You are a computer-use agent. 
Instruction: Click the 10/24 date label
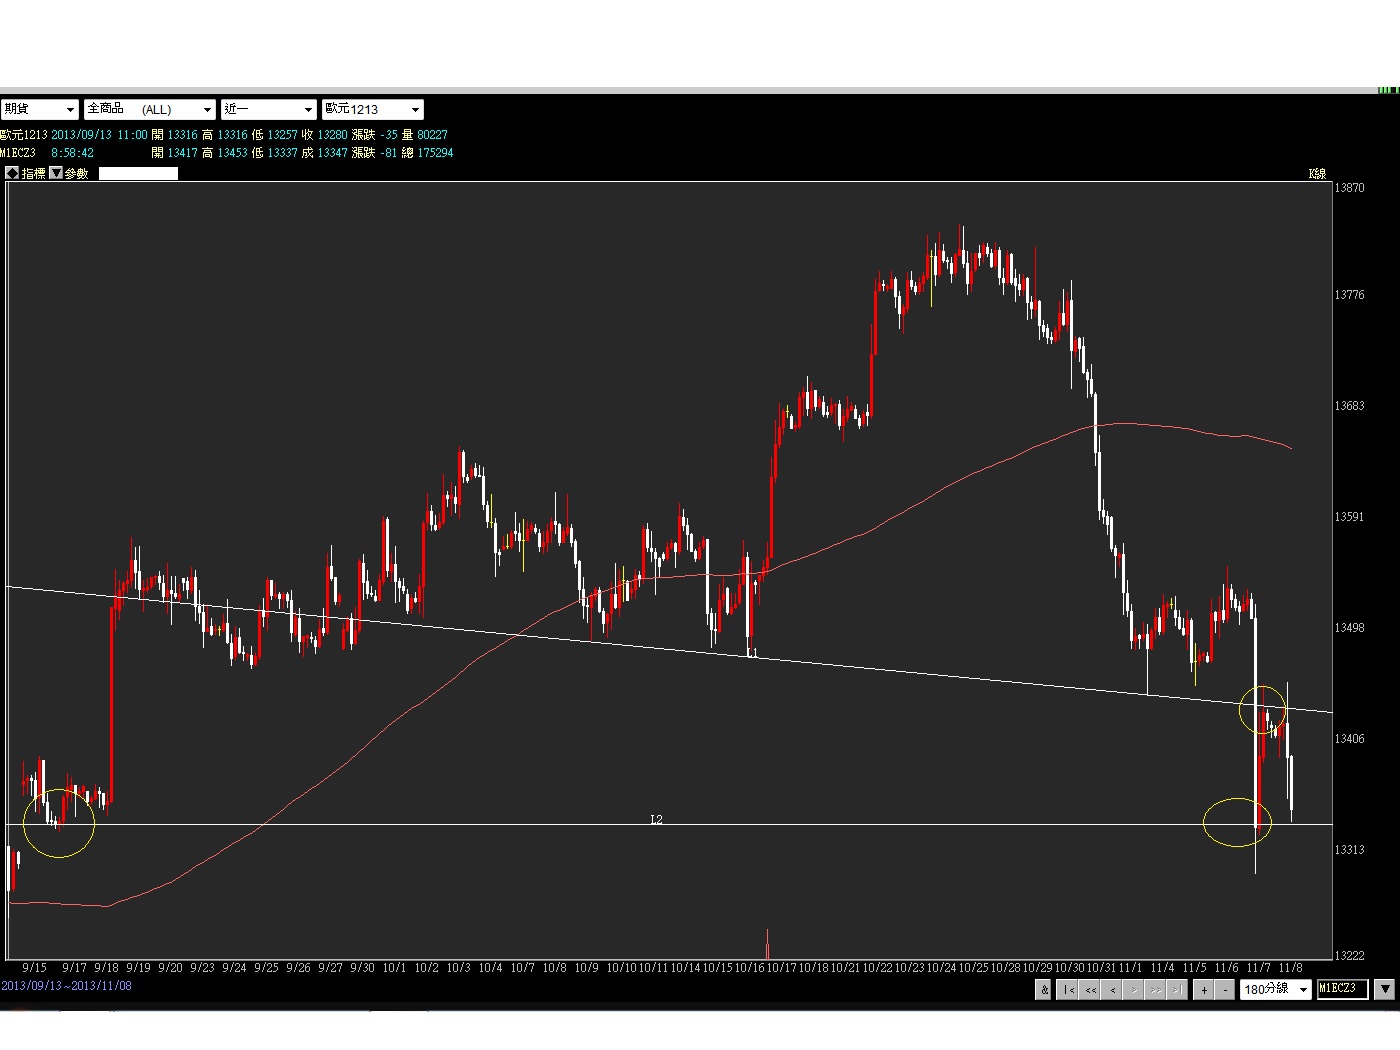[x=941, y=968]
